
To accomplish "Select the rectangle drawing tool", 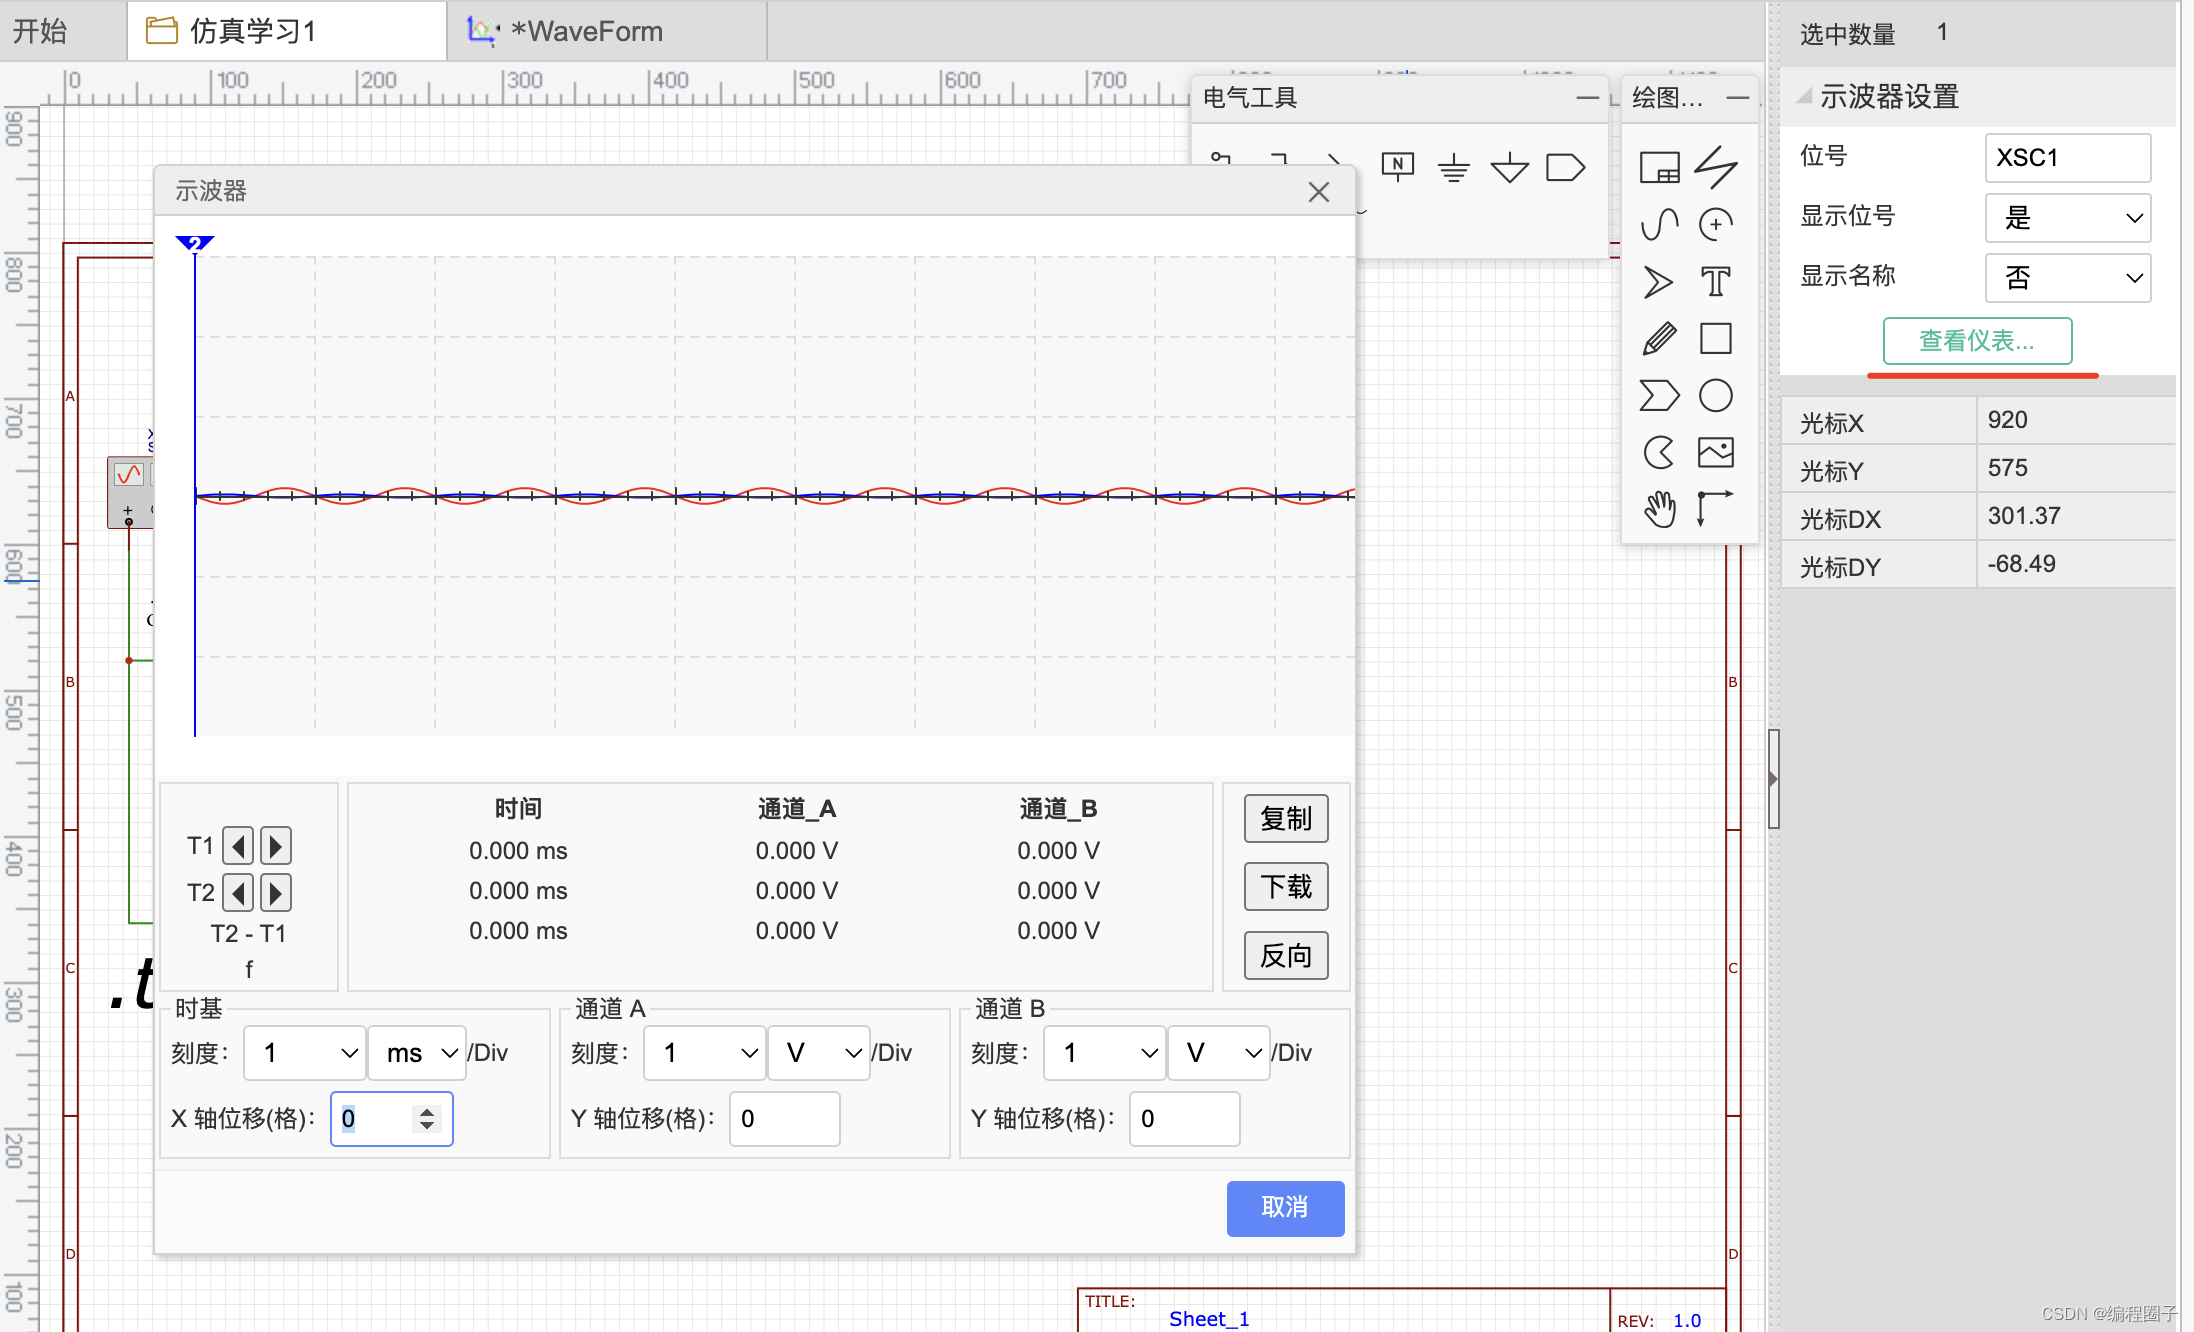I will pos(1715,339).
